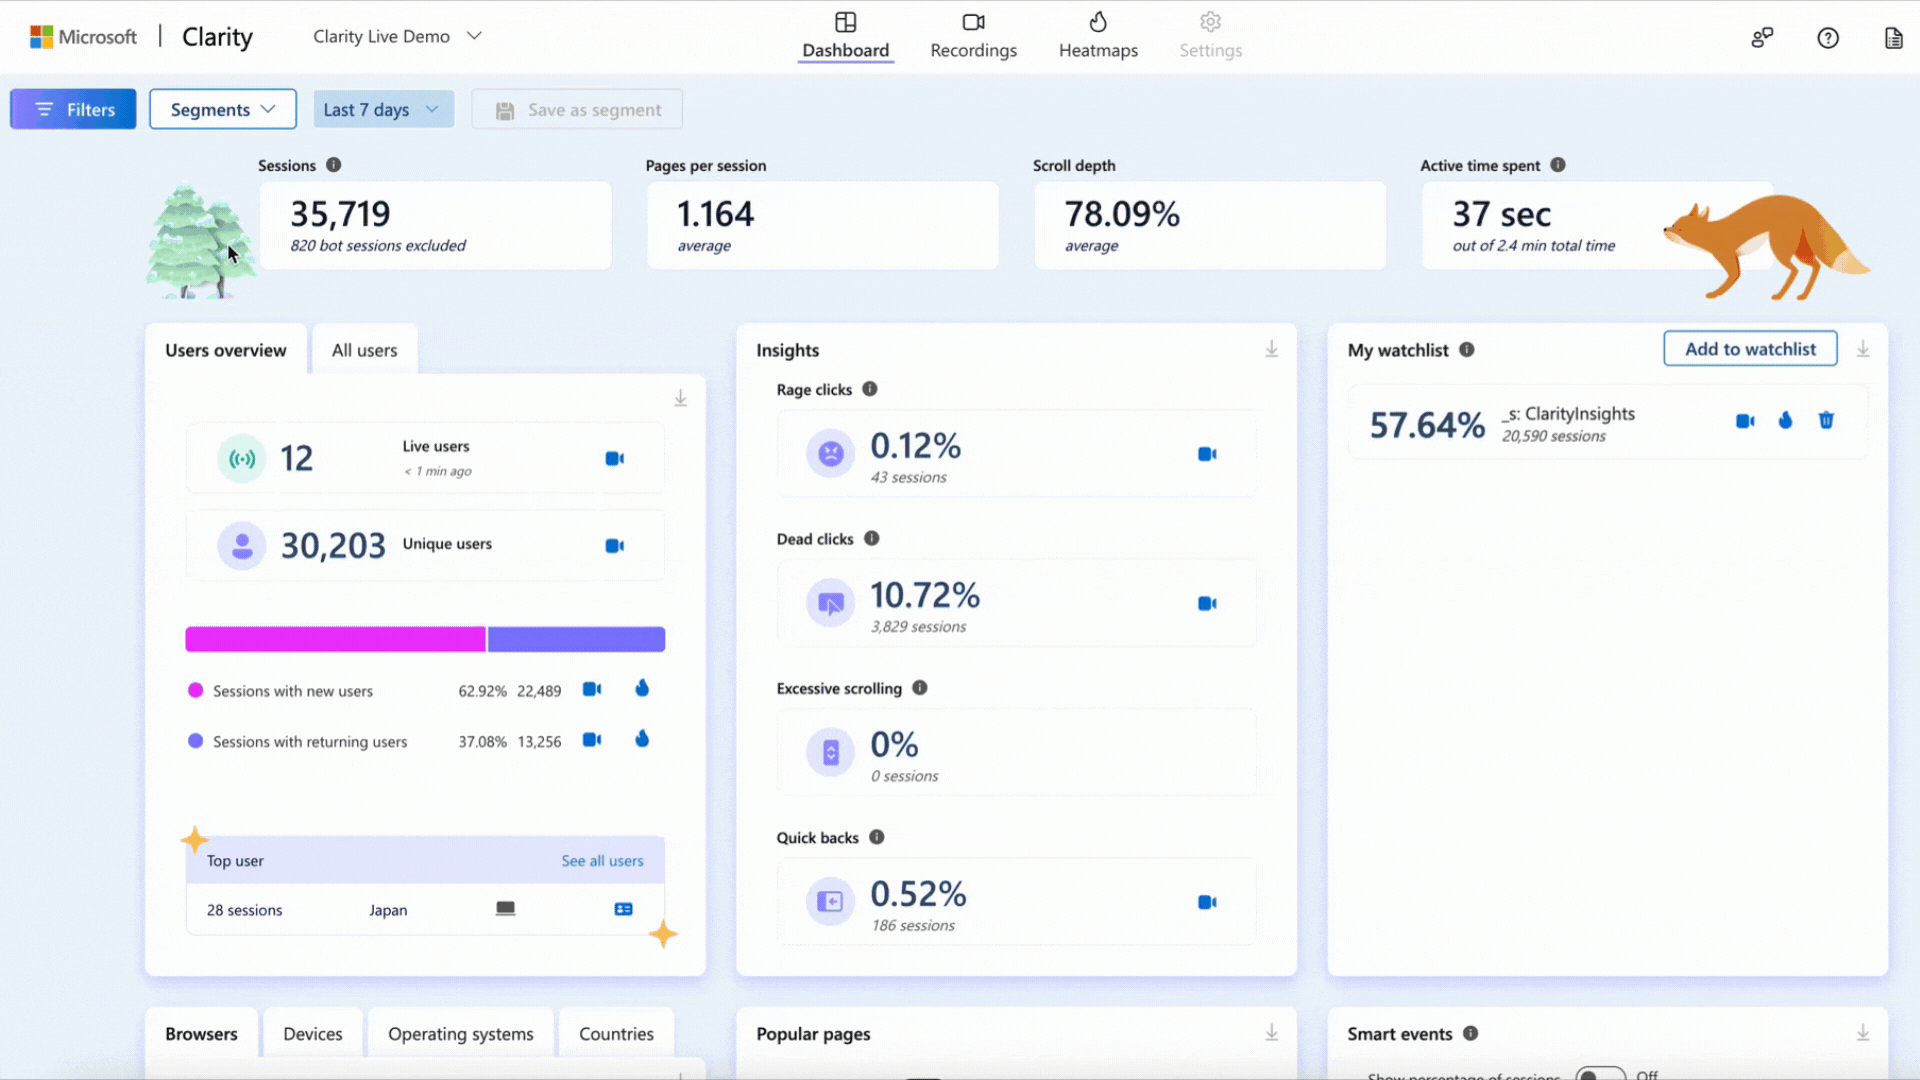
Task: Download Insights card data
Action: coord(1271,349)
